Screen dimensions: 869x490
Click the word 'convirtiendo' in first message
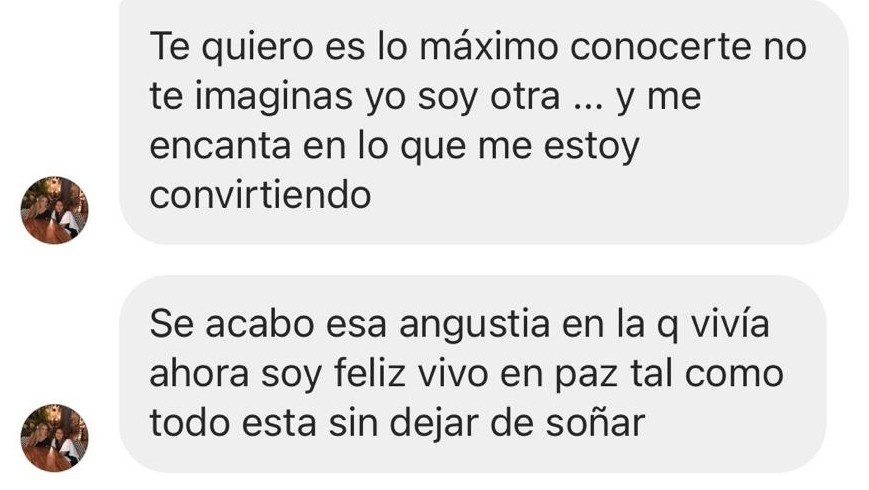pyautogui.click(x=260, y=195)
